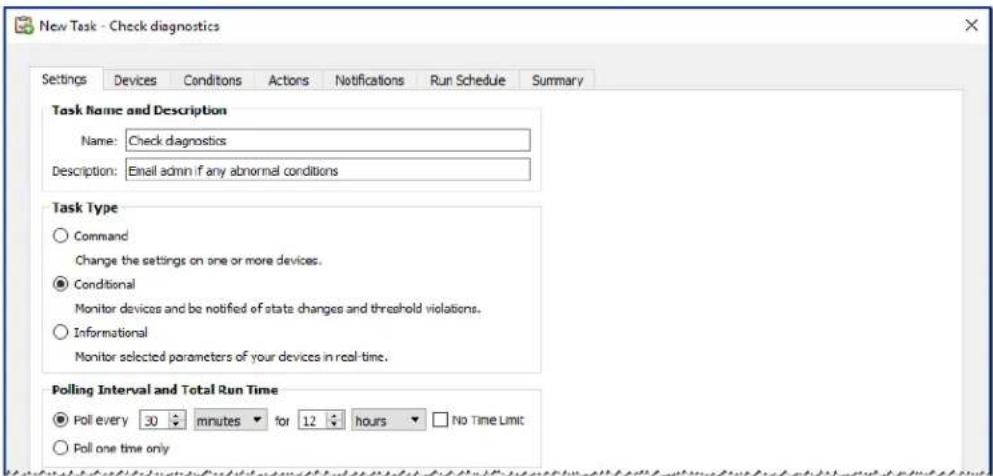Select the Settings tab
This screenshot has width=993, height=476.
(64, 79)
